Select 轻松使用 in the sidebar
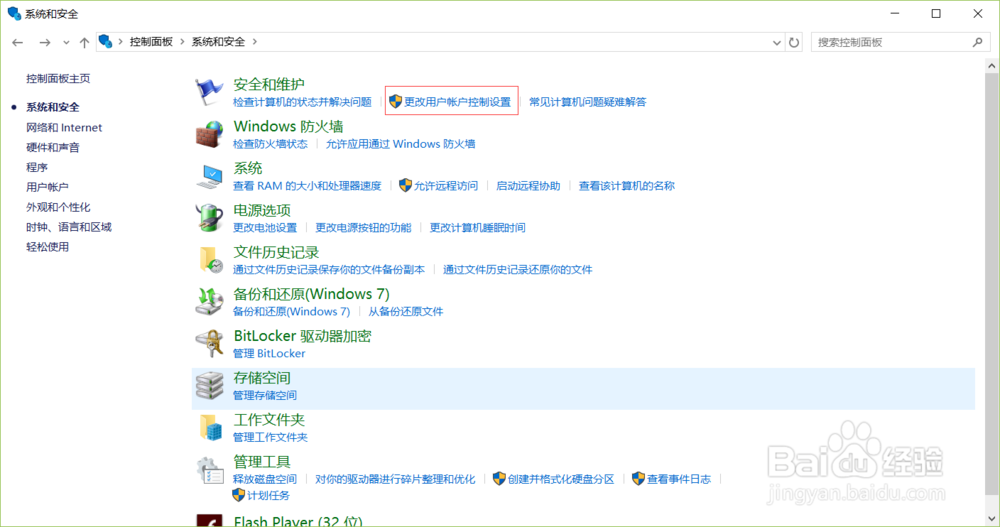The height and width of the screenshot is (527, 1000). point(47,247)
